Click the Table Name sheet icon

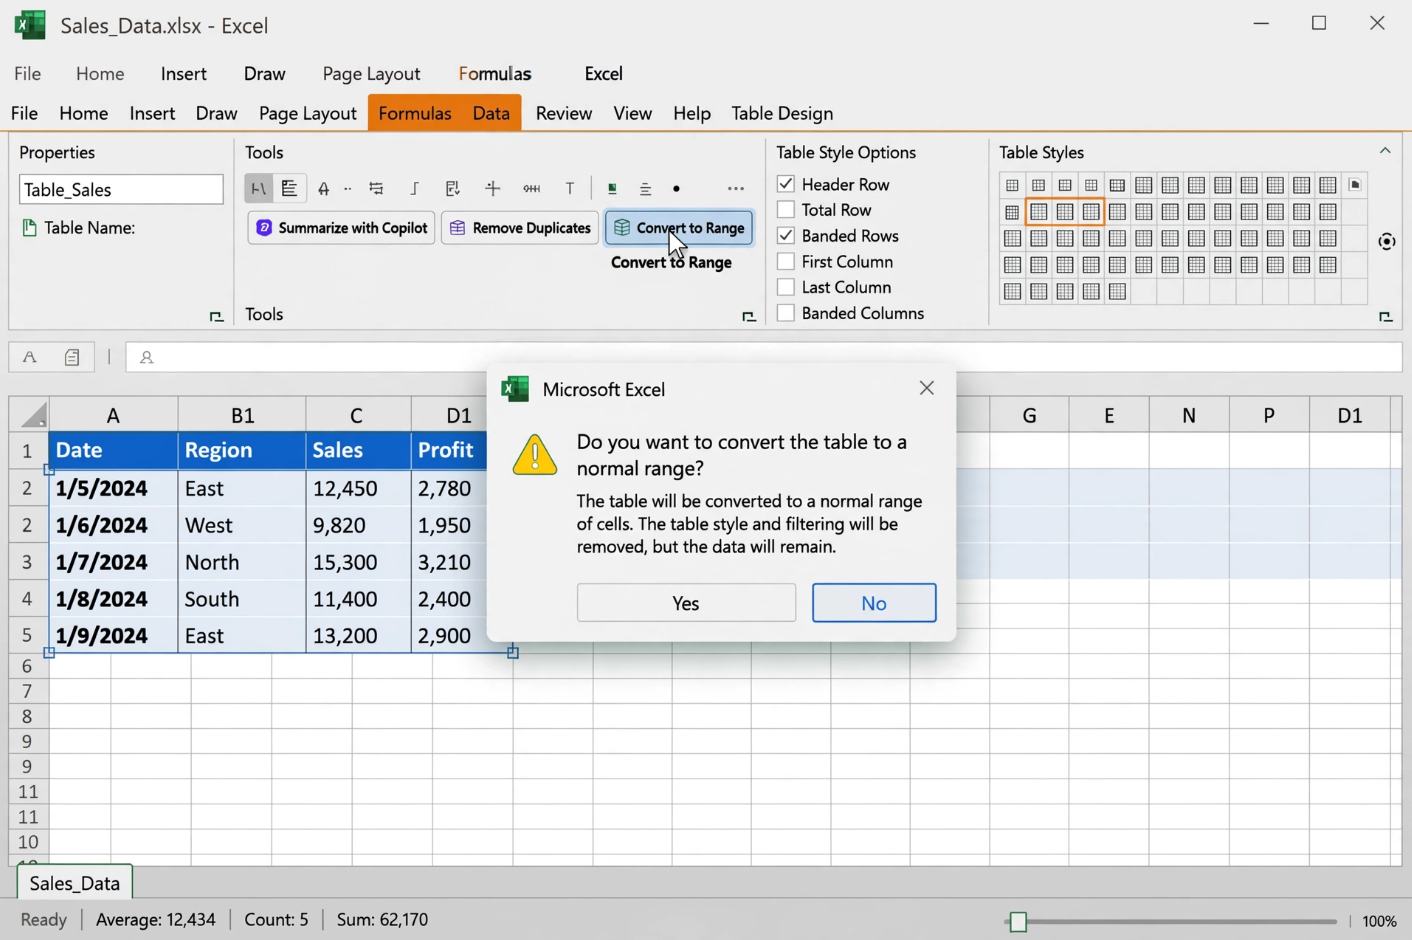(29, 228)
